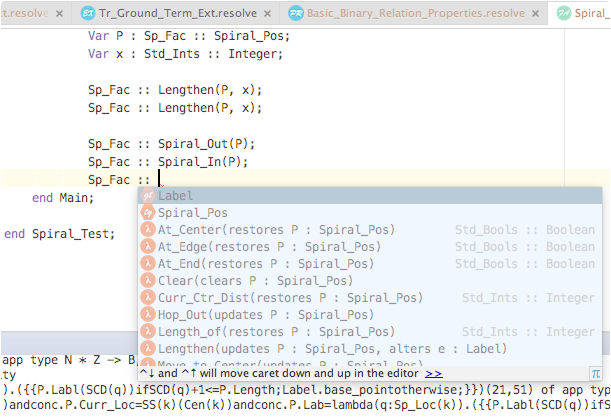Click the 'end Main;' line
Image resolution: width=611 pixels, height=417 pixels.
tap(63, 198)
